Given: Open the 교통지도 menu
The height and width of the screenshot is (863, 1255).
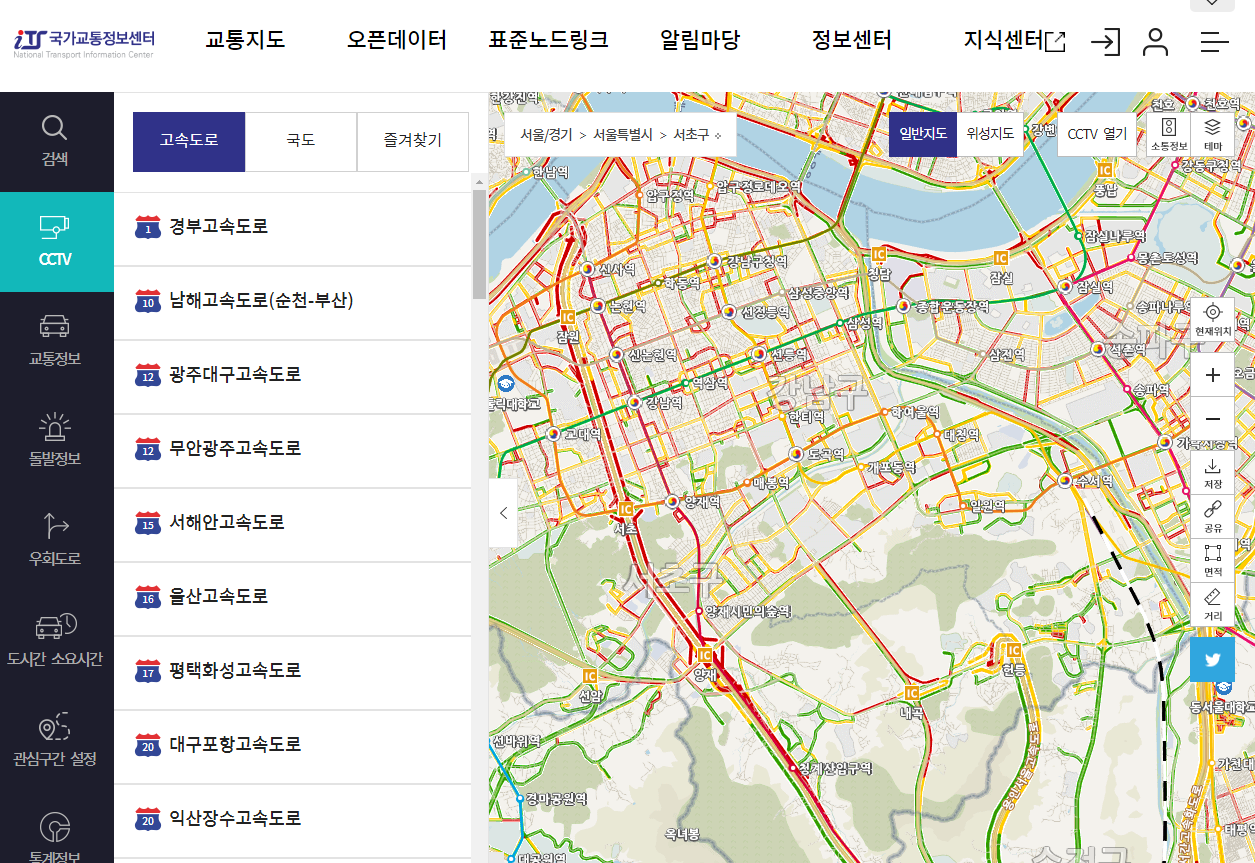Looking at the screenshot, I should coord(245,40).
